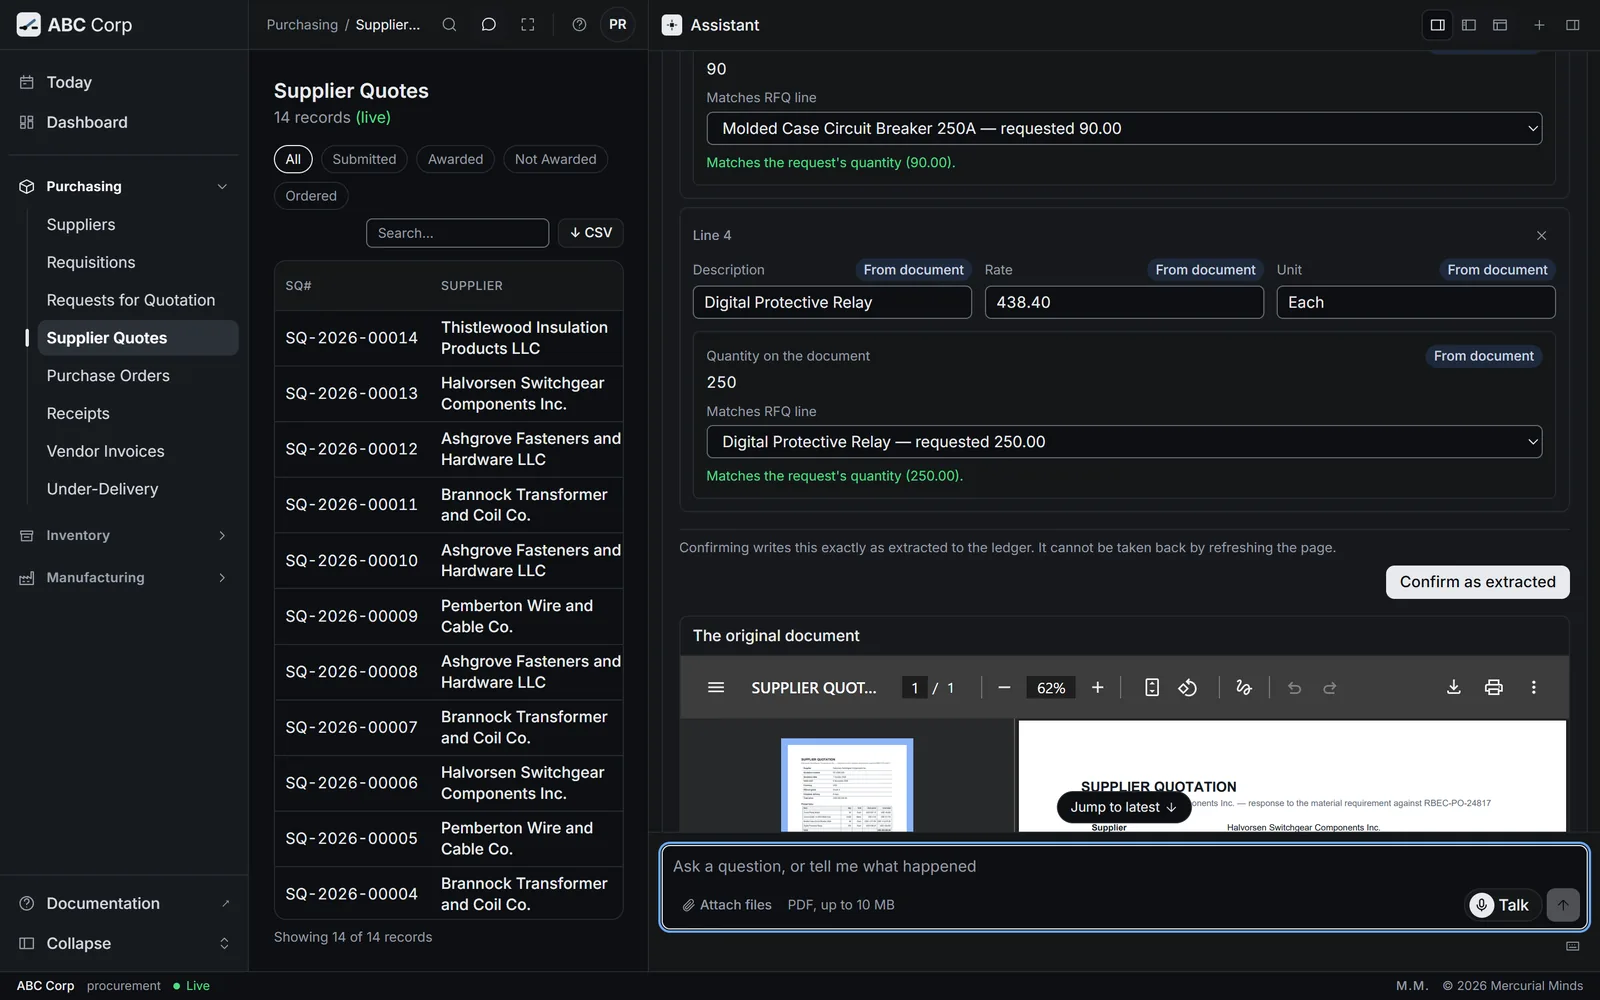Click Confirm as extracted button
The image size is (1600, 1000).
point(1477,582)
